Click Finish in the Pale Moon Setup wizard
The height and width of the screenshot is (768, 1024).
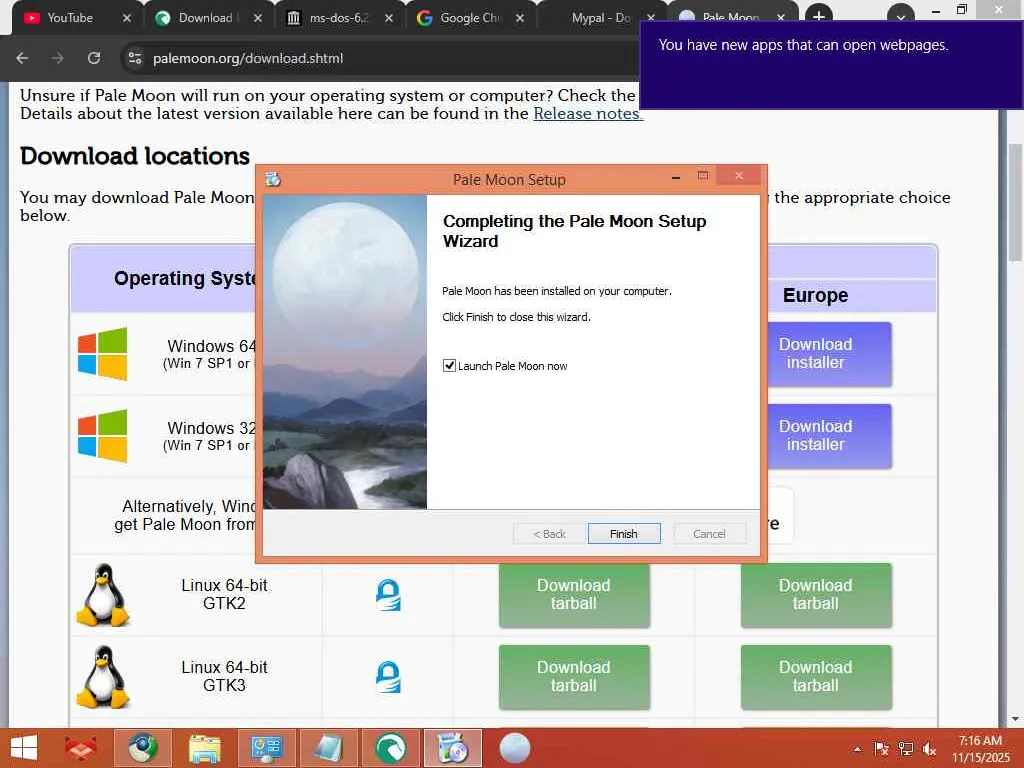624,534
